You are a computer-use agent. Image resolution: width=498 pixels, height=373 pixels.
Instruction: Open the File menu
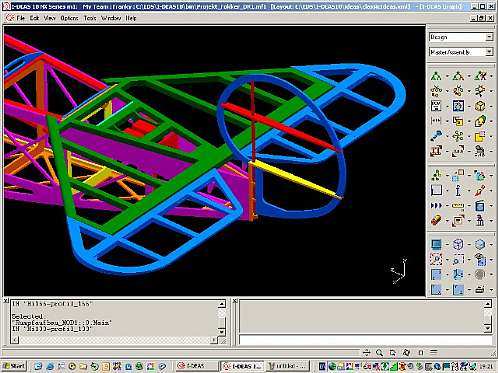click(20, 18)
